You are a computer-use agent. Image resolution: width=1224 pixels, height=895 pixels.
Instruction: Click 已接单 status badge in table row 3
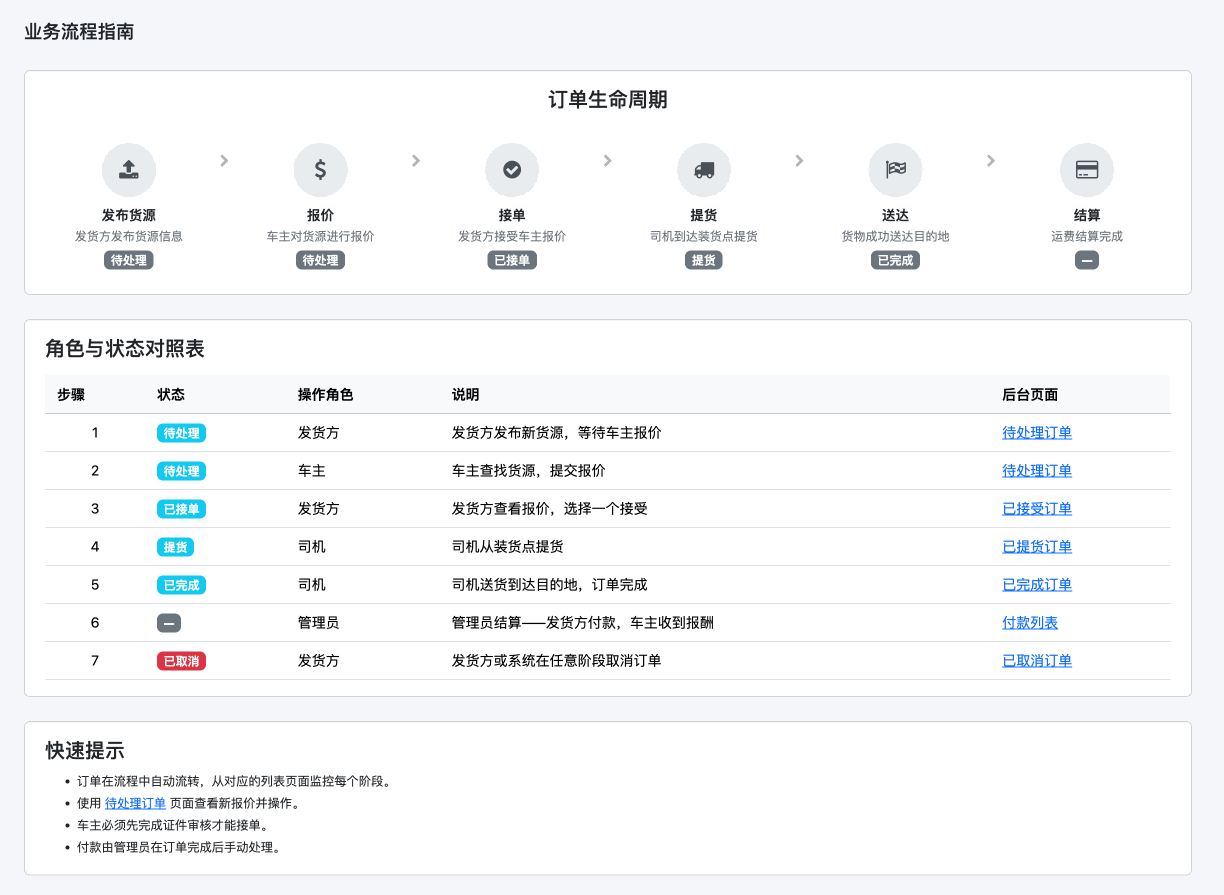[x=182, y=509]
